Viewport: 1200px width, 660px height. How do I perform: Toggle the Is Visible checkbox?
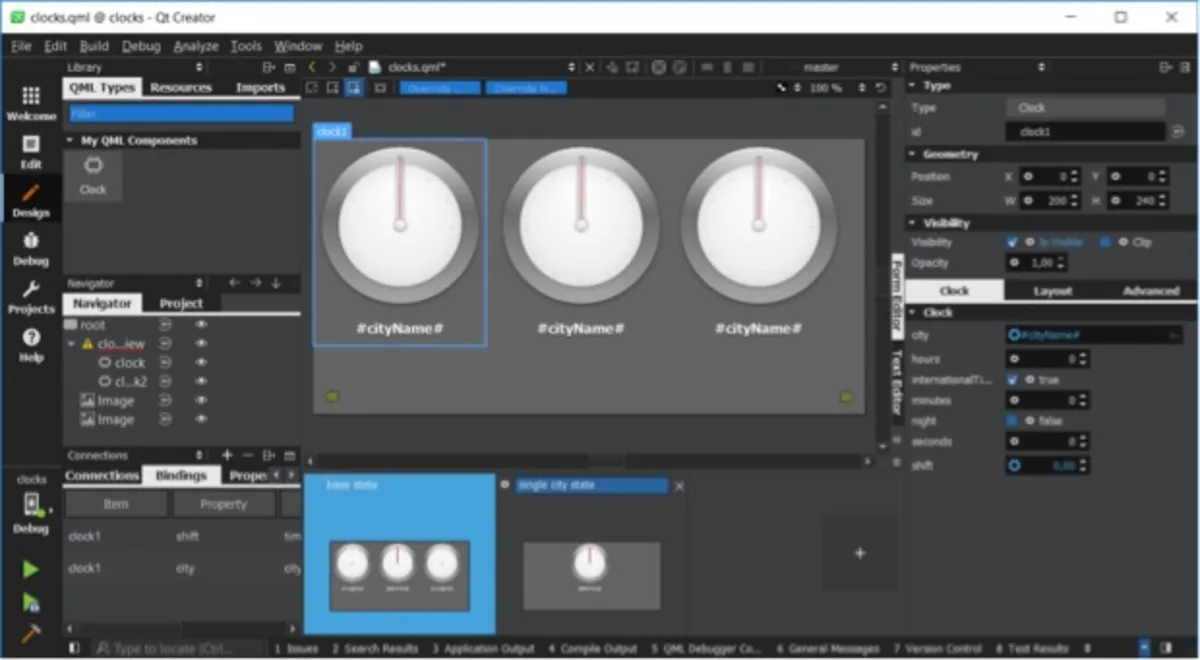1012,242
